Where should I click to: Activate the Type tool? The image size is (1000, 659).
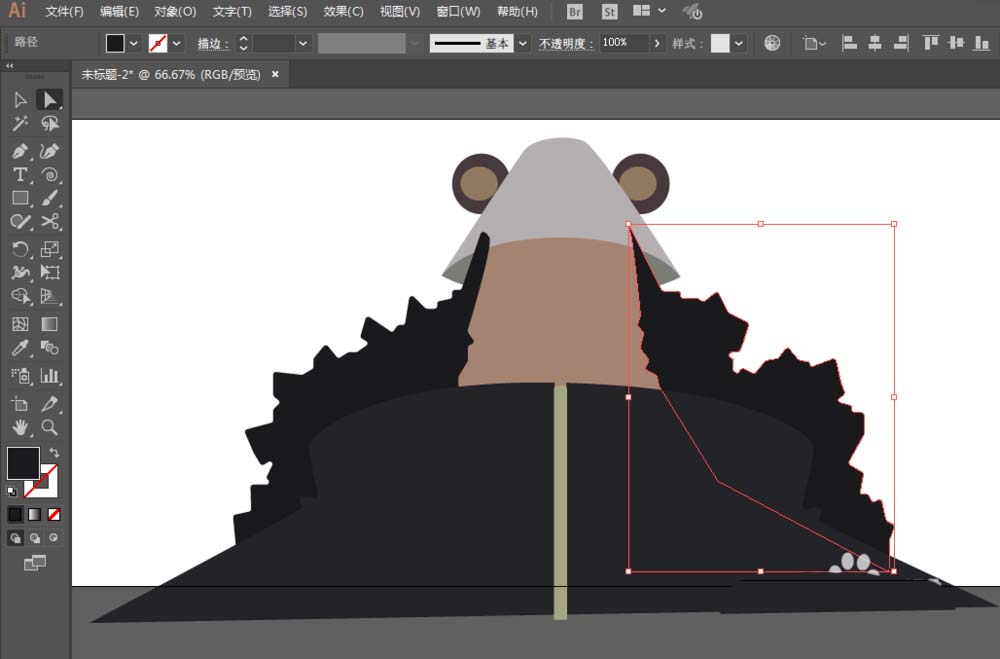(x=20, y=175)
